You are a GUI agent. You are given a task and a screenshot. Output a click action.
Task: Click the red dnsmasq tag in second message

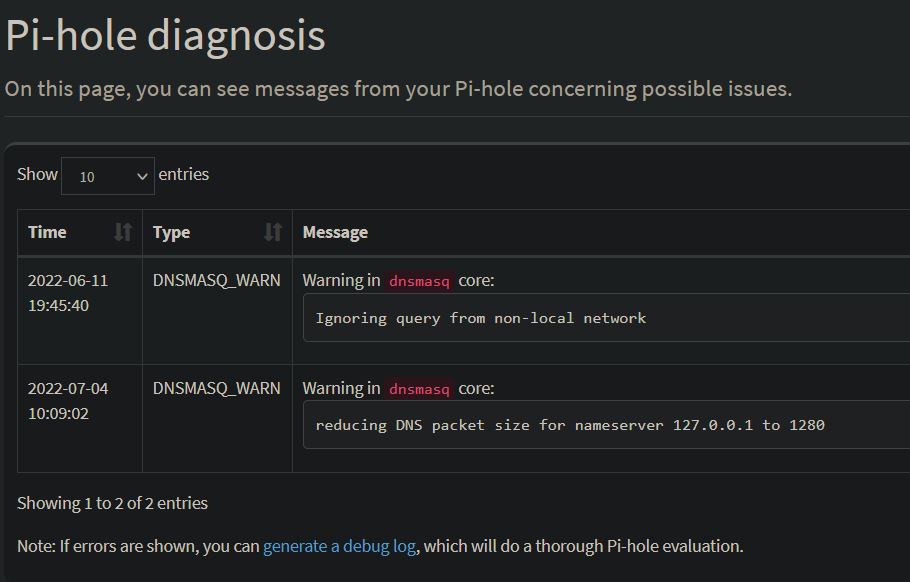tap(419, 389)
